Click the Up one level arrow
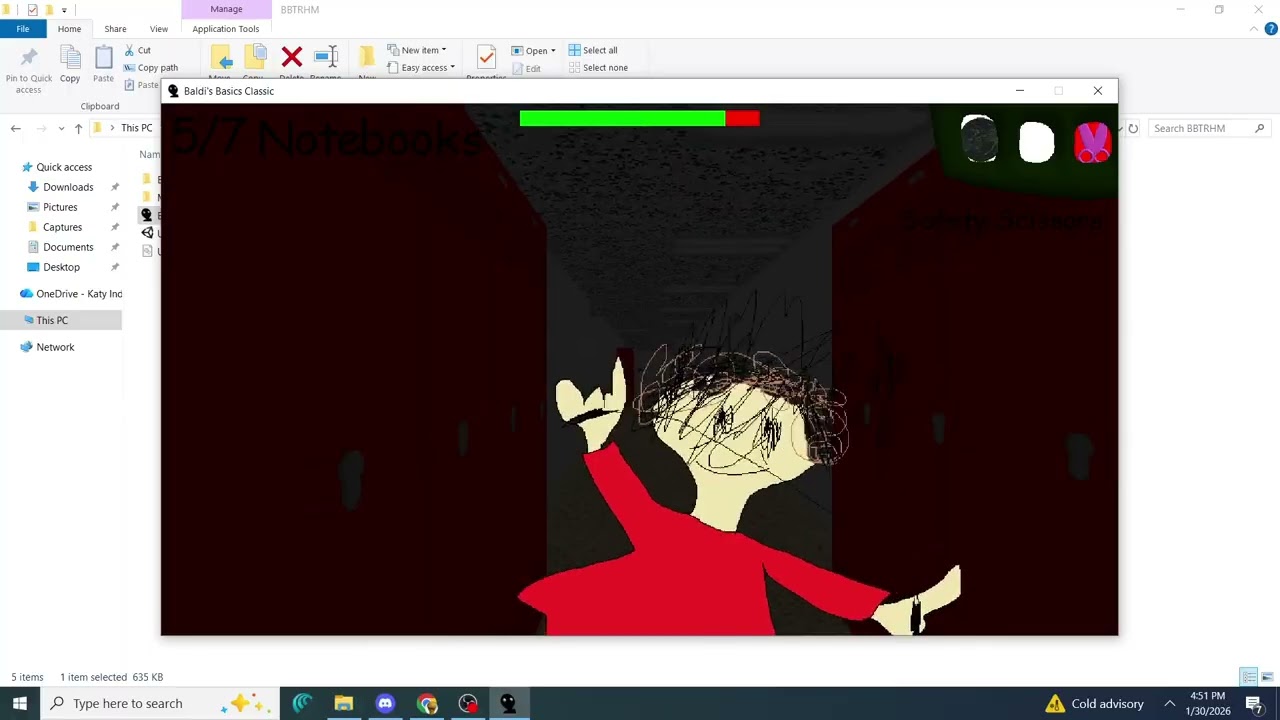This screenshot has height=720, width=1280. click(x=78, y=128)
